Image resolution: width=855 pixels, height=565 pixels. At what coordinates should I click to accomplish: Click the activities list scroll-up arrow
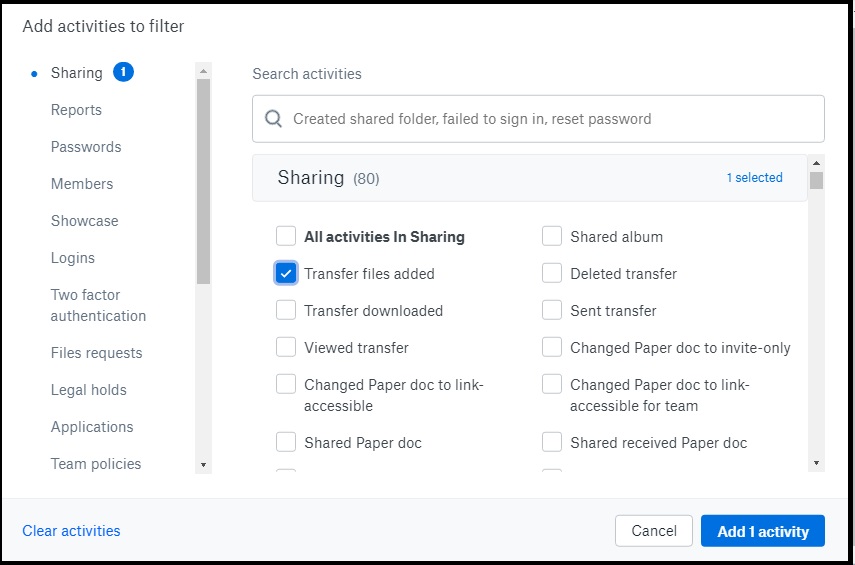point(816,163)
